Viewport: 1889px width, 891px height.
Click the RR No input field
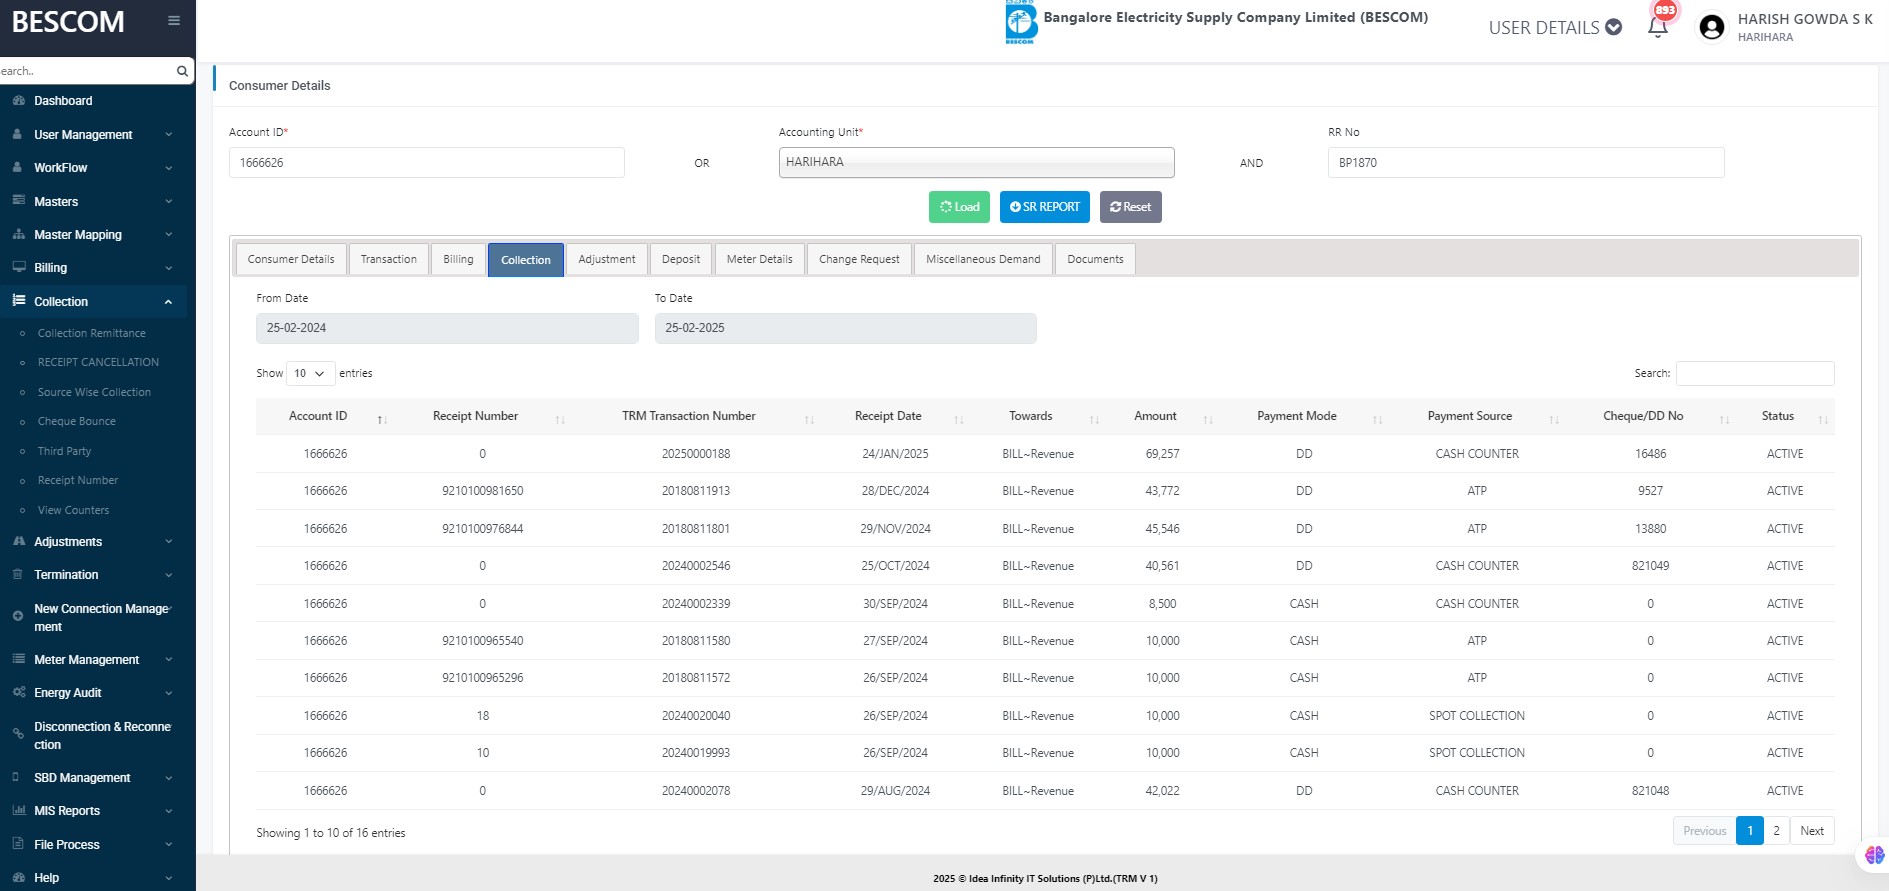click(1526, 162)
